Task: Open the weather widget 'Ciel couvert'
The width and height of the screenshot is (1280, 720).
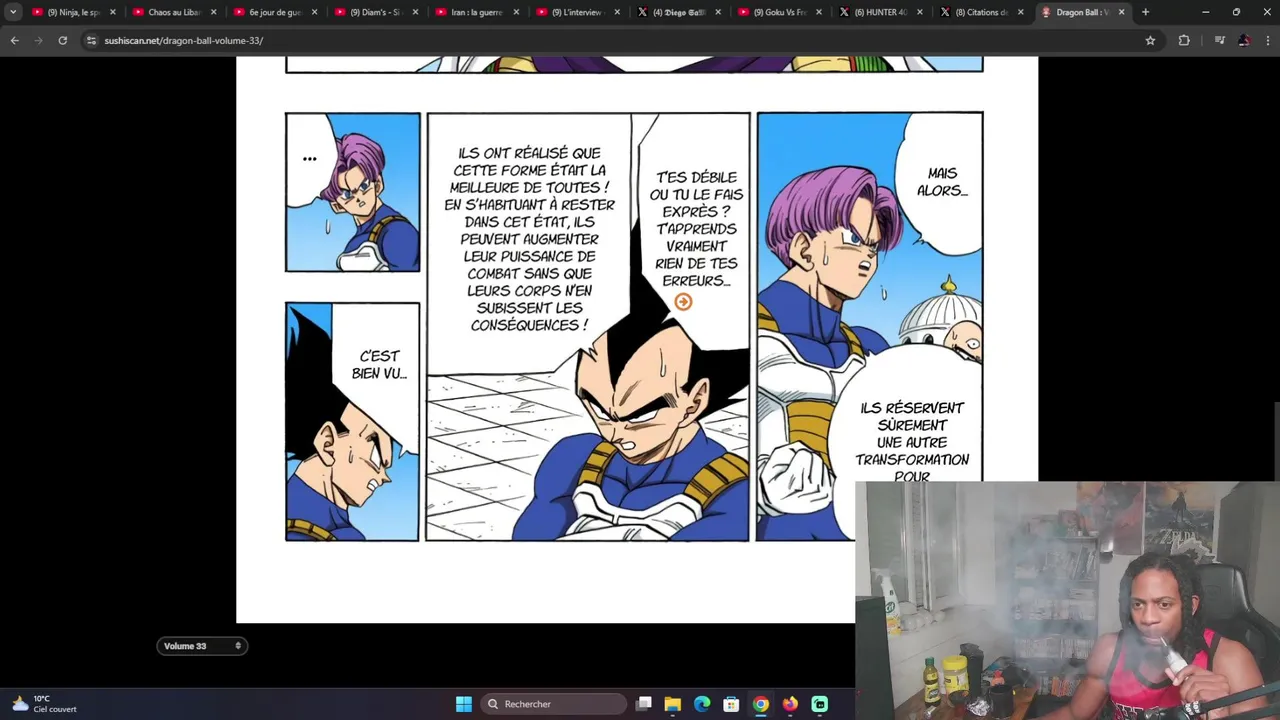Action: [x=43, y=704]
